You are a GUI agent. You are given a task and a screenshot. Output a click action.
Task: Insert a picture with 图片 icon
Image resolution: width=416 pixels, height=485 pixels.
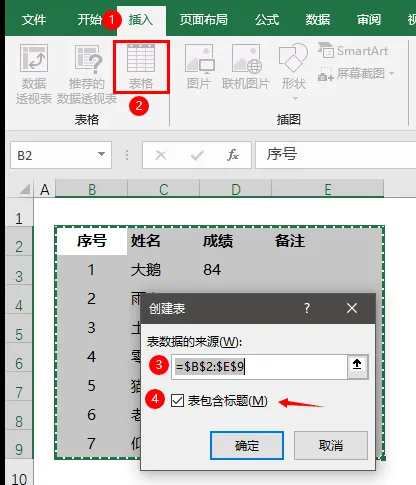(199, 67)
